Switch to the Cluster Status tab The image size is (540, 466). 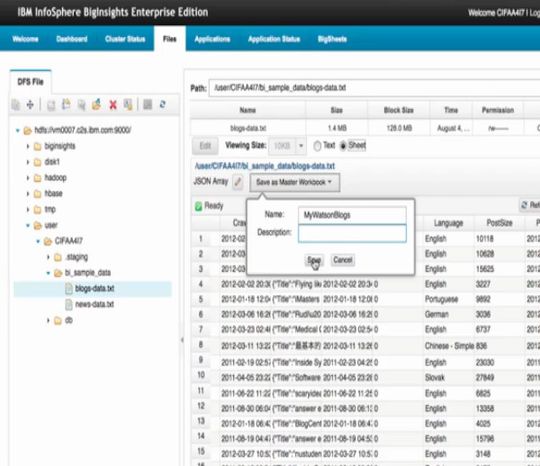(125, 39)
